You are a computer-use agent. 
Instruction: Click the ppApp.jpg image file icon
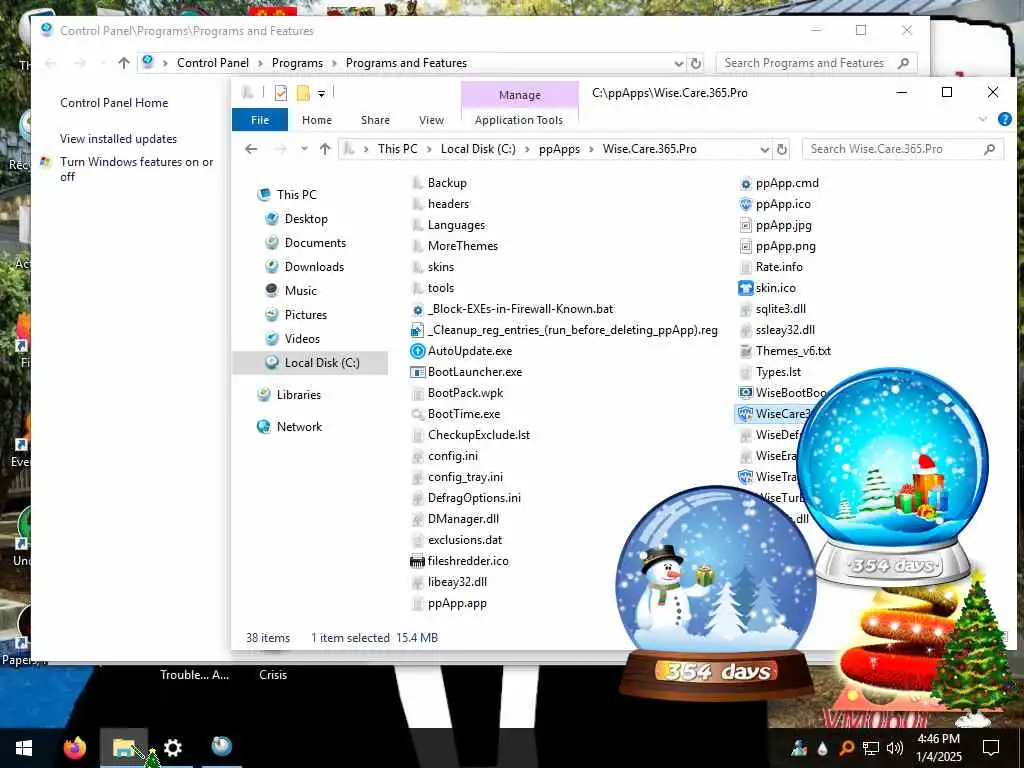(x=745, y=225)
